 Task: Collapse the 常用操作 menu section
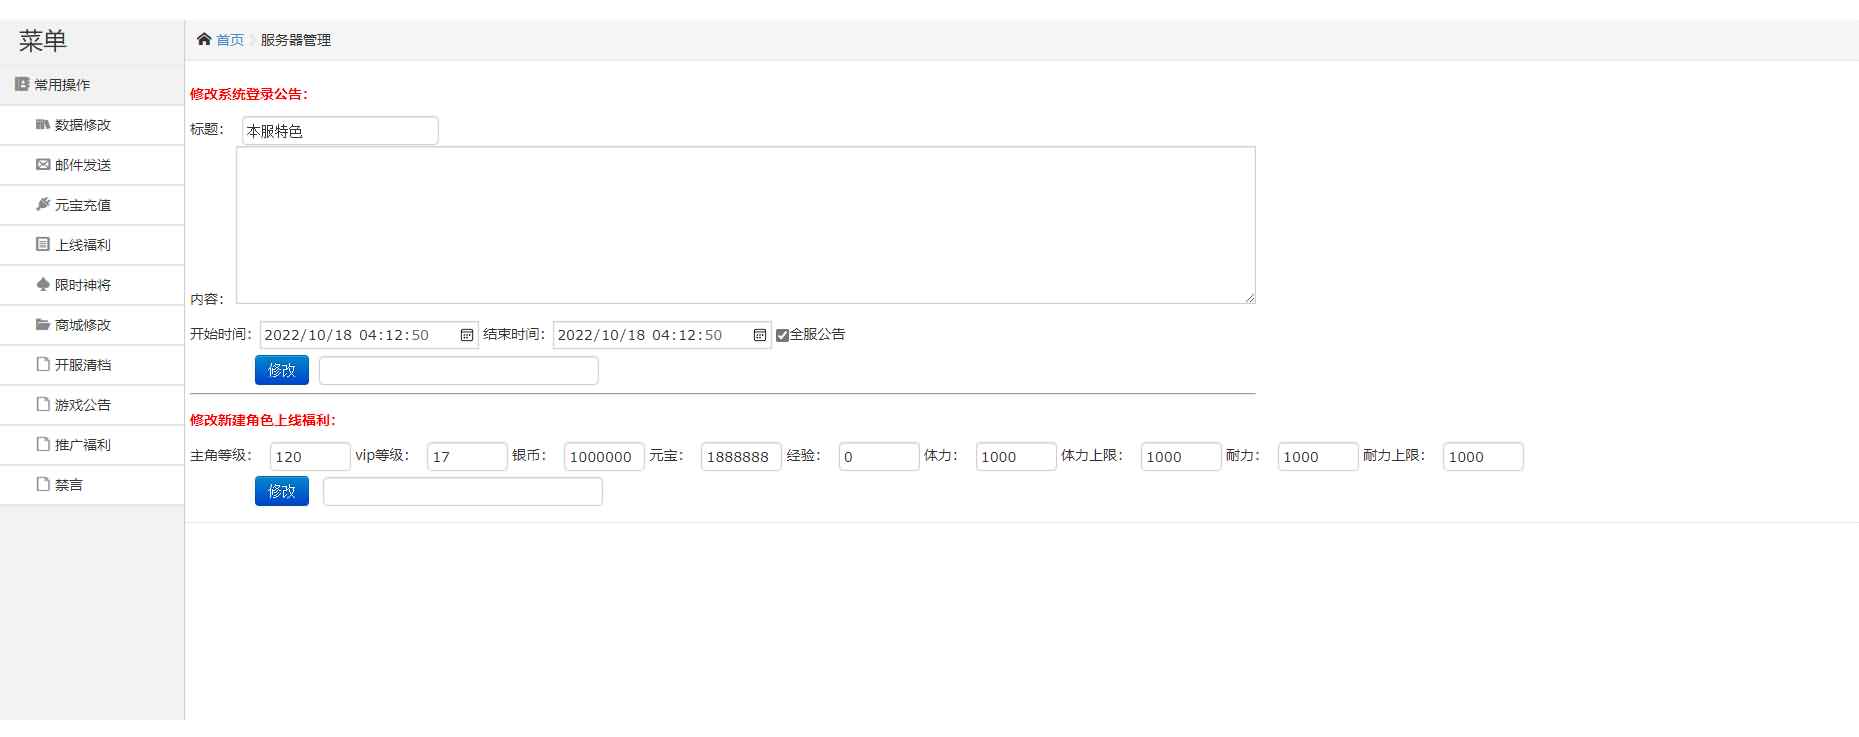(62, 85)
